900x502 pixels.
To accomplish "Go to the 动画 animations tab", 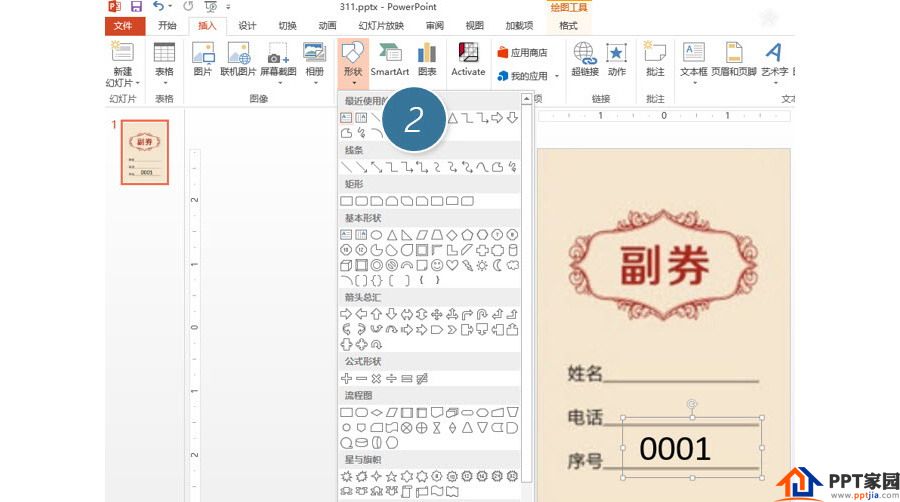I will (327, 25).
